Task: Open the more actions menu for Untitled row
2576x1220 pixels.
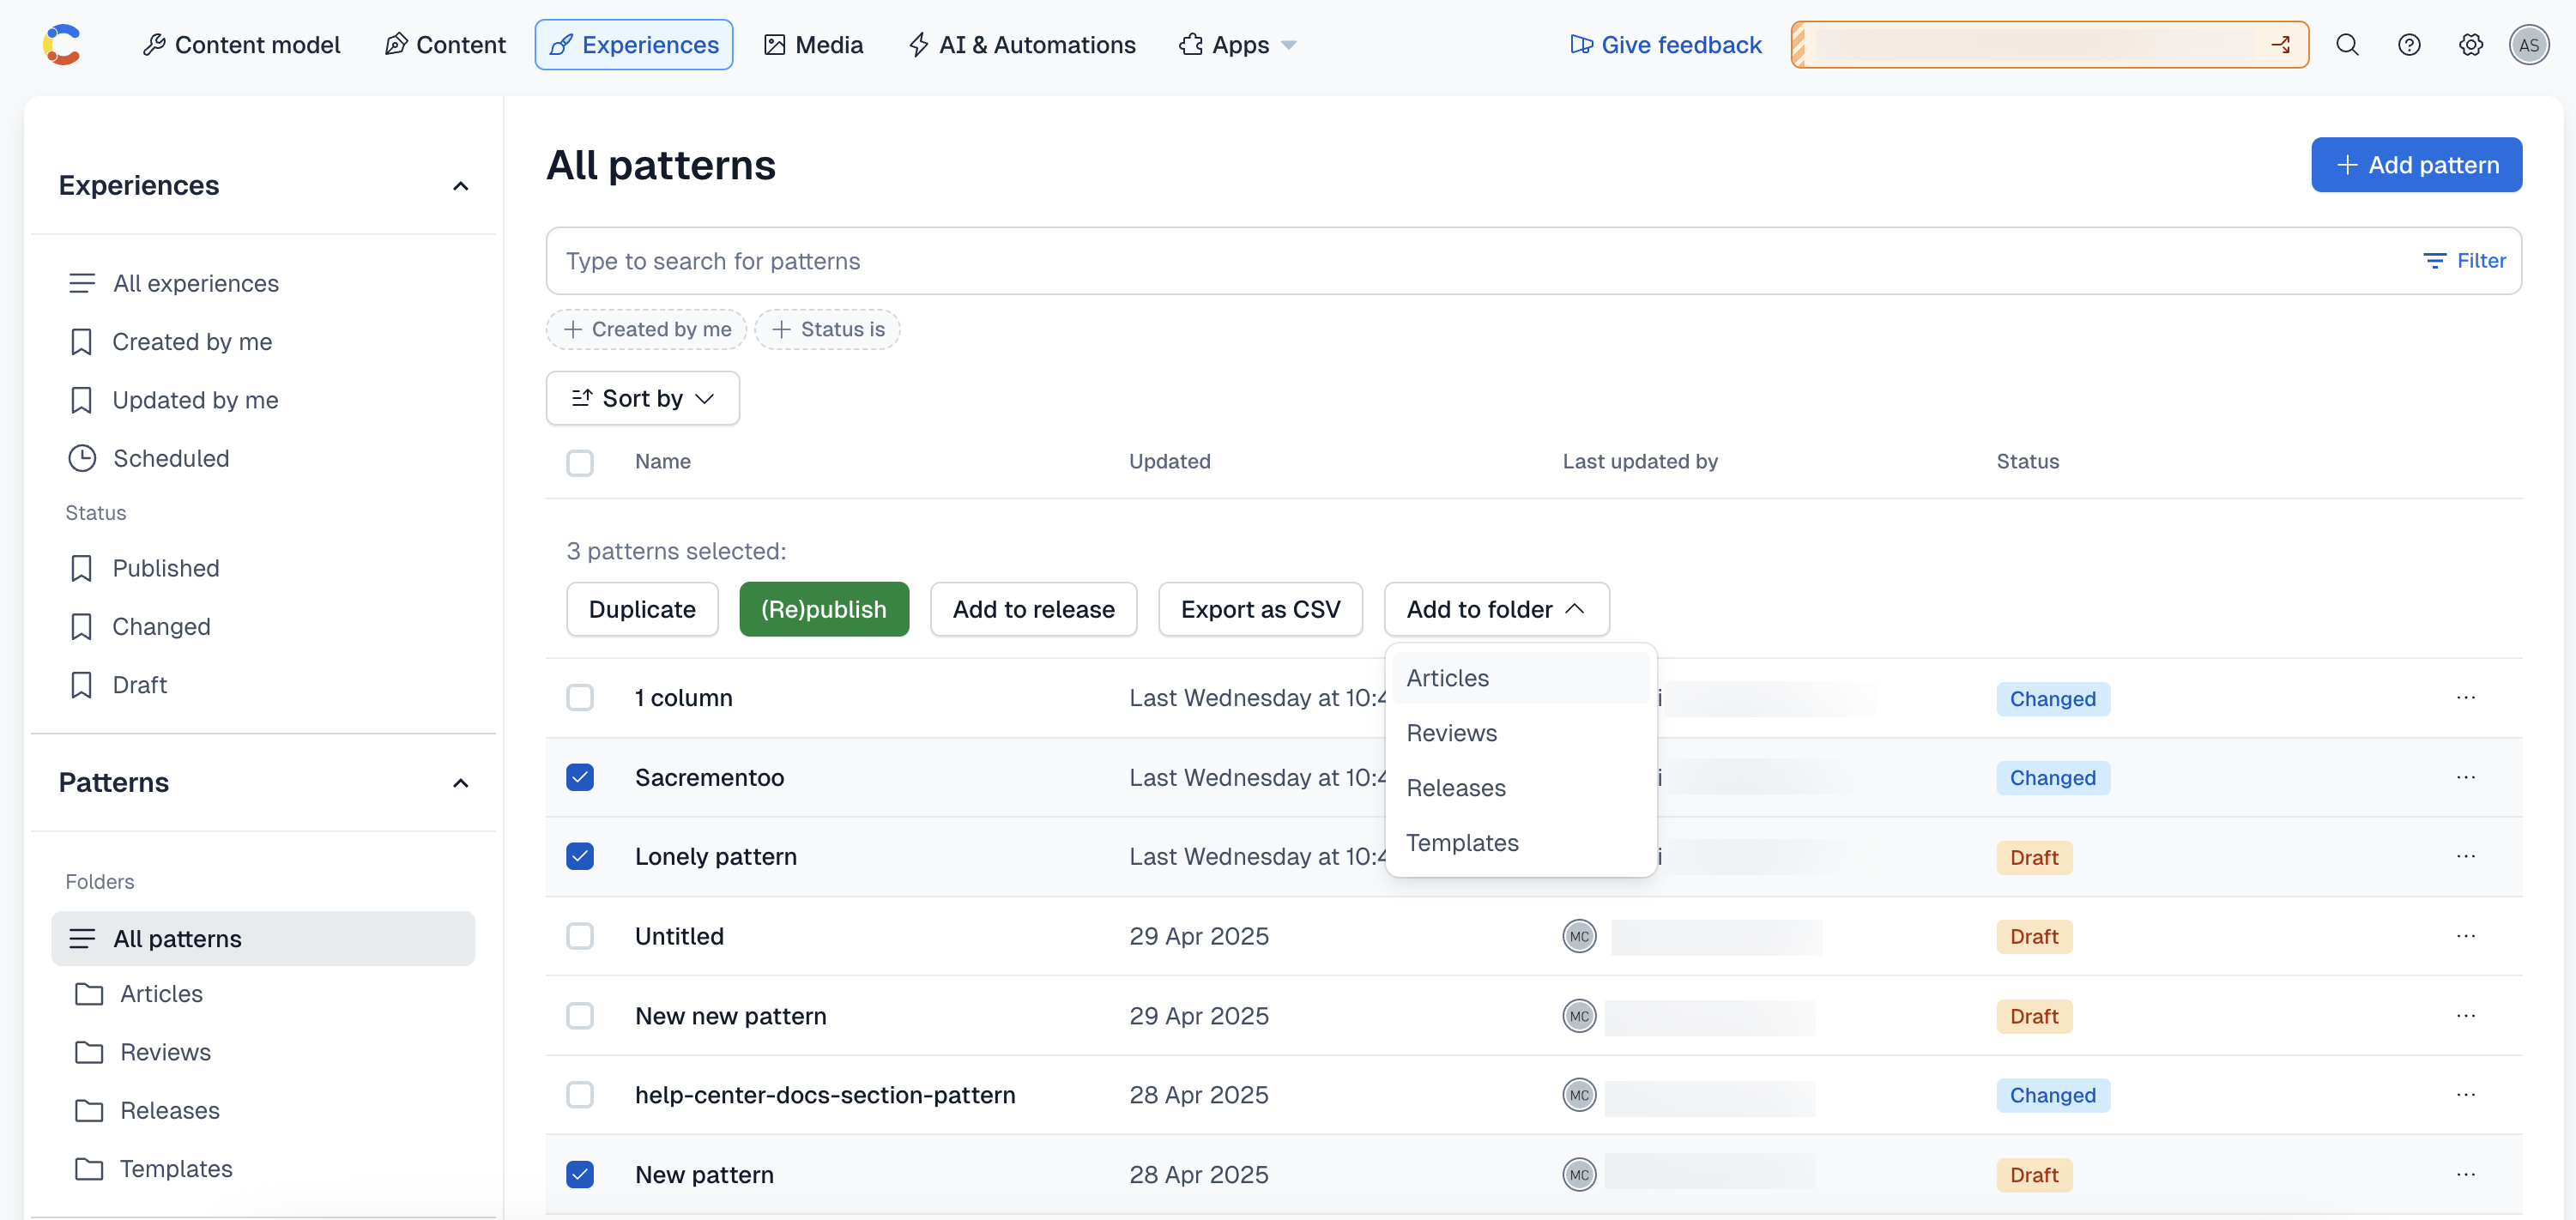Action: tap(2465, 936)
